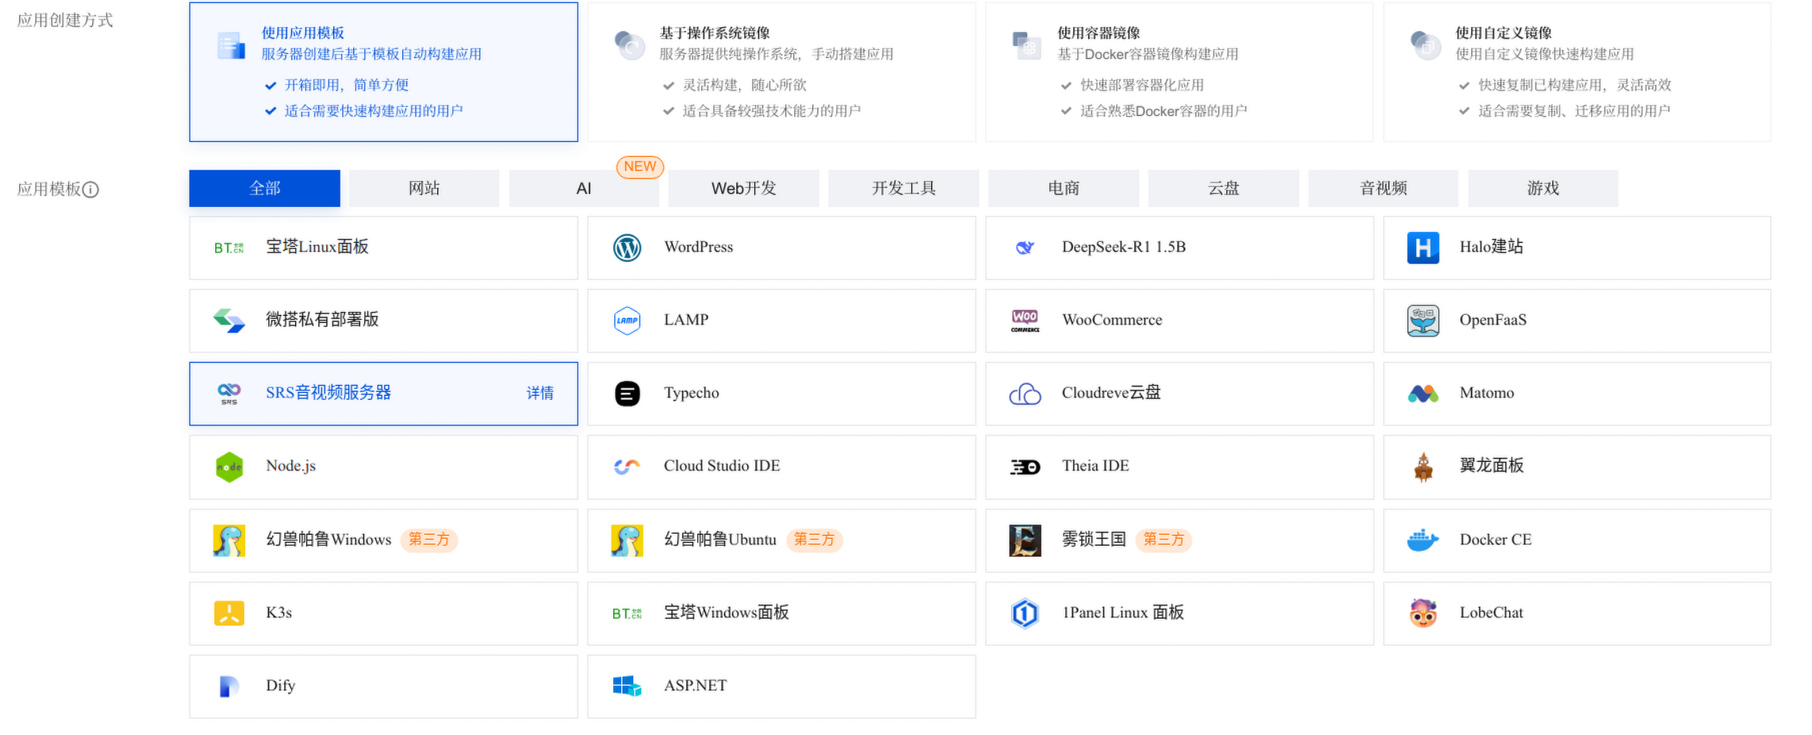Switch to the 网站 template tab

pyautogui.click(x=424, y=188)
